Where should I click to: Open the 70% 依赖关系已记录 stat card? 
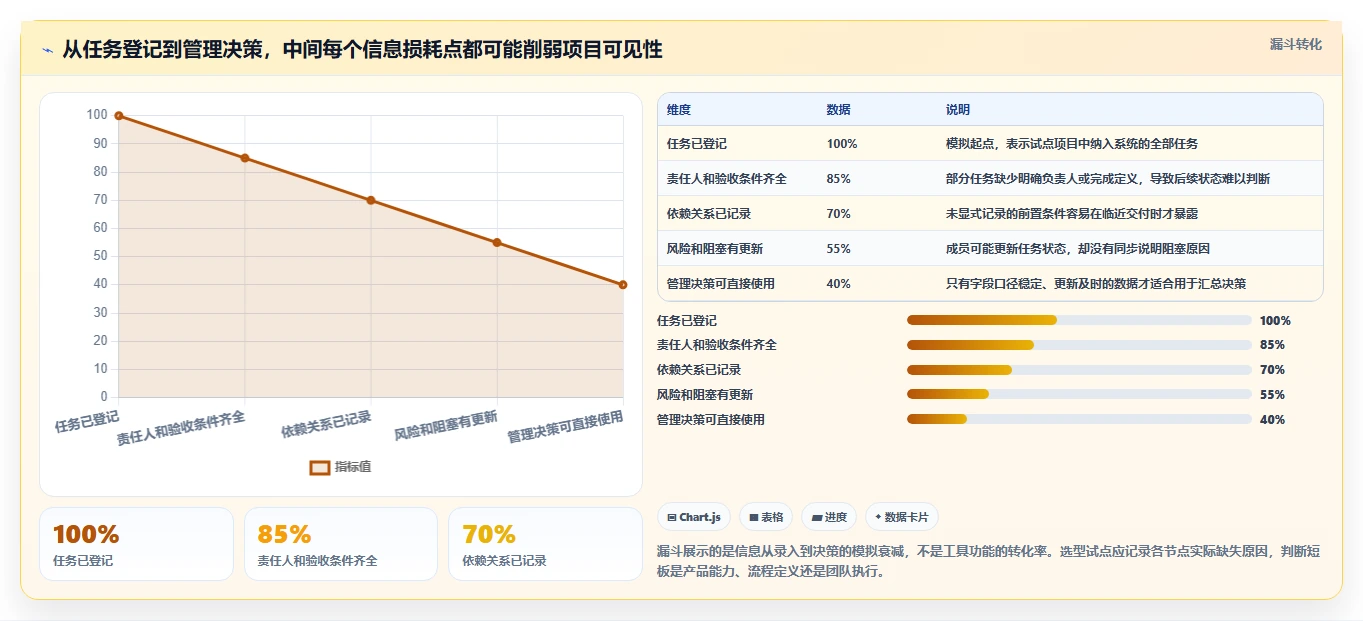(x=545, y=544)
